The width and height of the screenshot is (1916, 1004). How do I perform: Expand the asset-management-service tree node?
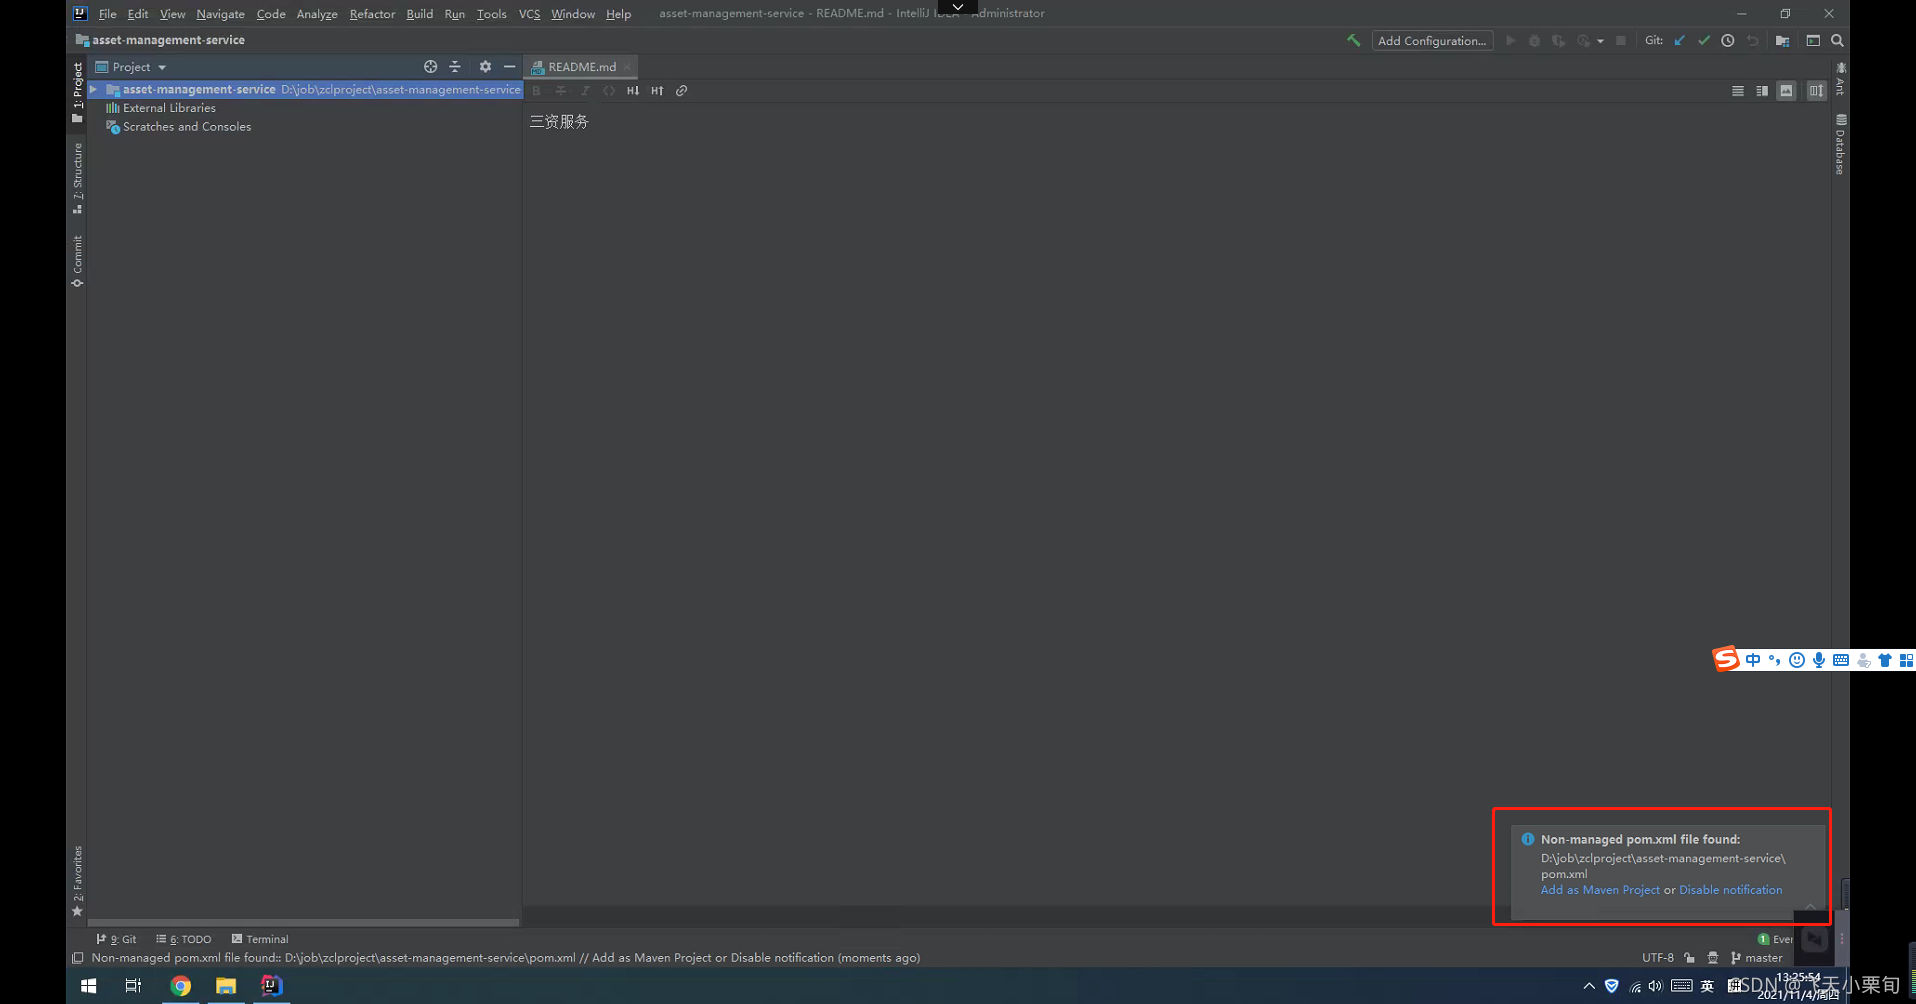point(93,89)
